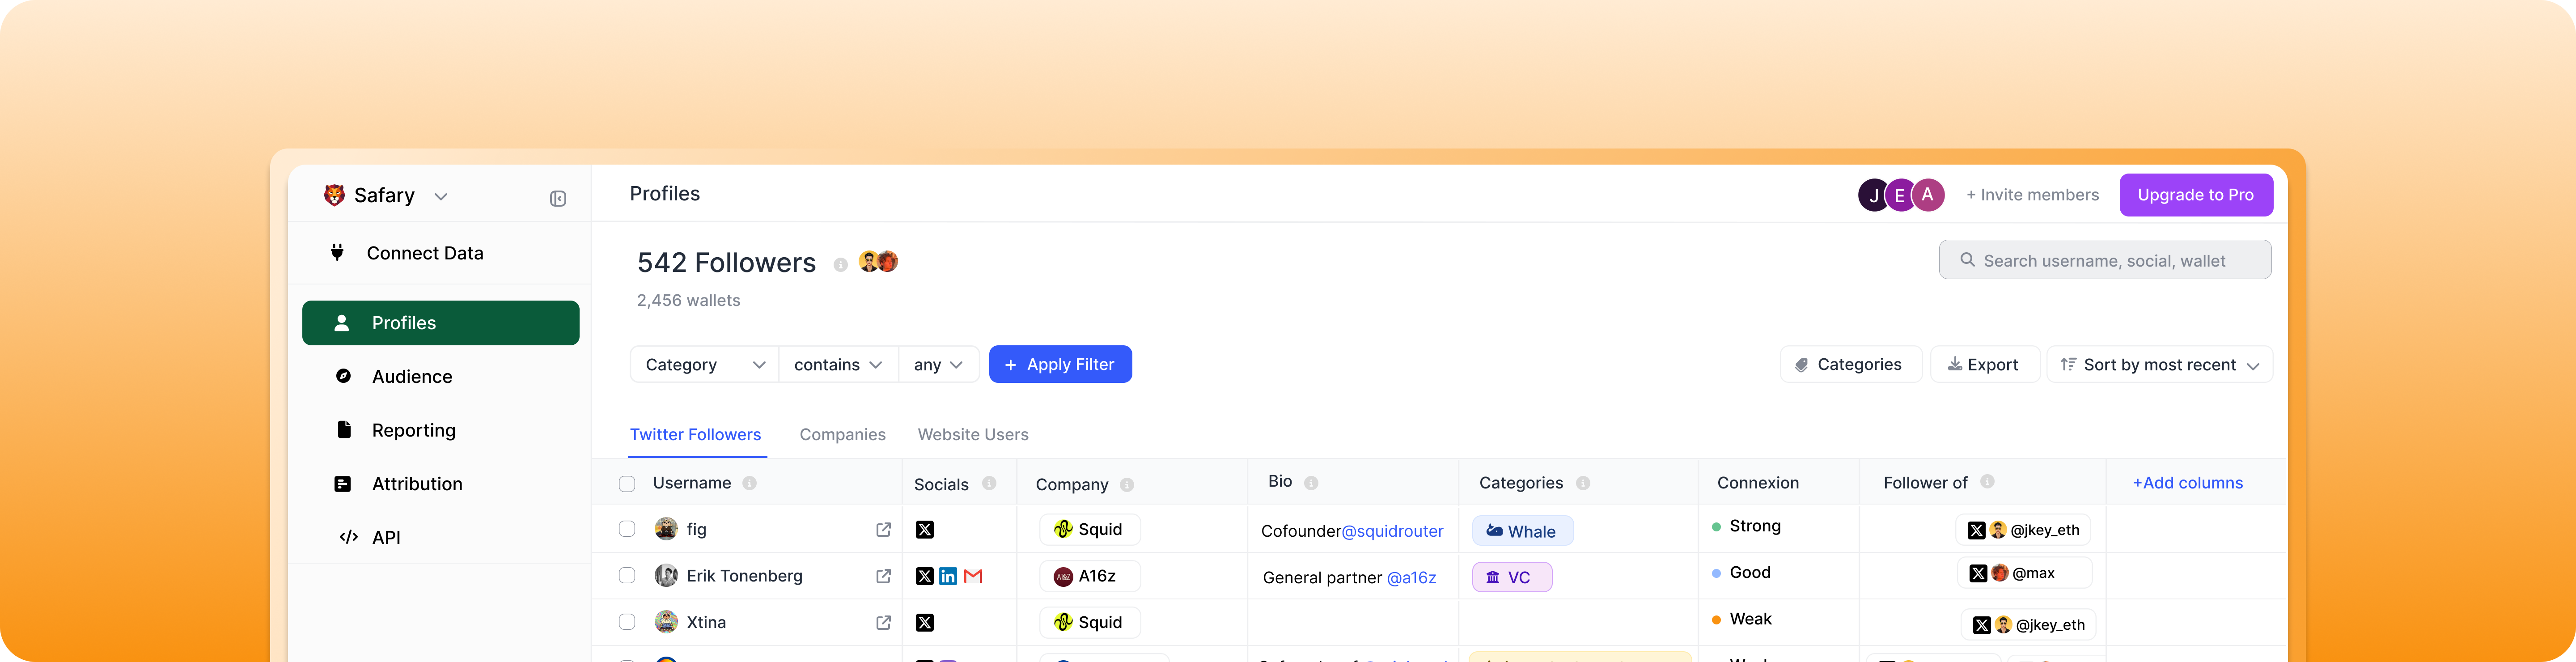2576x662 pixels.
Task: Tick the checkbox for Erik Tonenberg
Action: [x=627, y=576]
